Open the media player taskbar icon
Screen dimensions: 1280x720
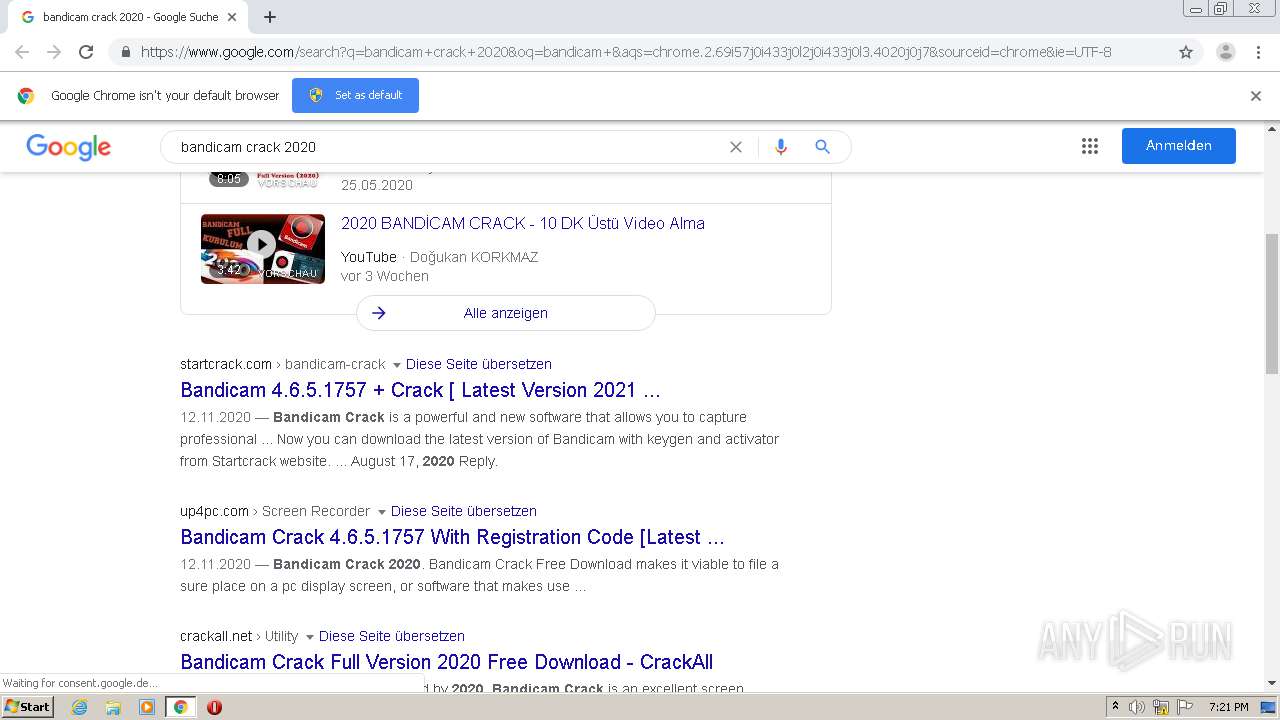click(147, 707)
